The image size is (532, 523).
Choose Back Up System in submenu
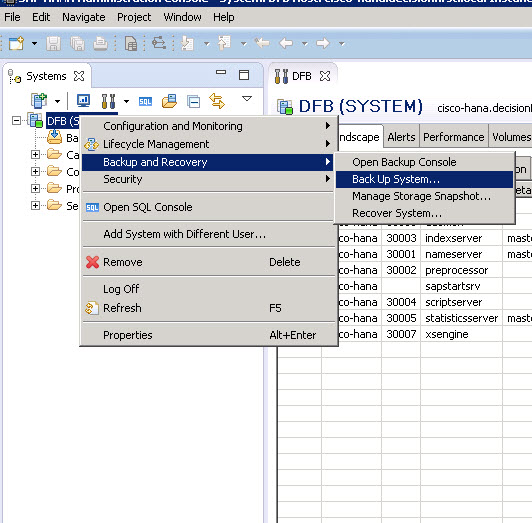pos(424,179)
